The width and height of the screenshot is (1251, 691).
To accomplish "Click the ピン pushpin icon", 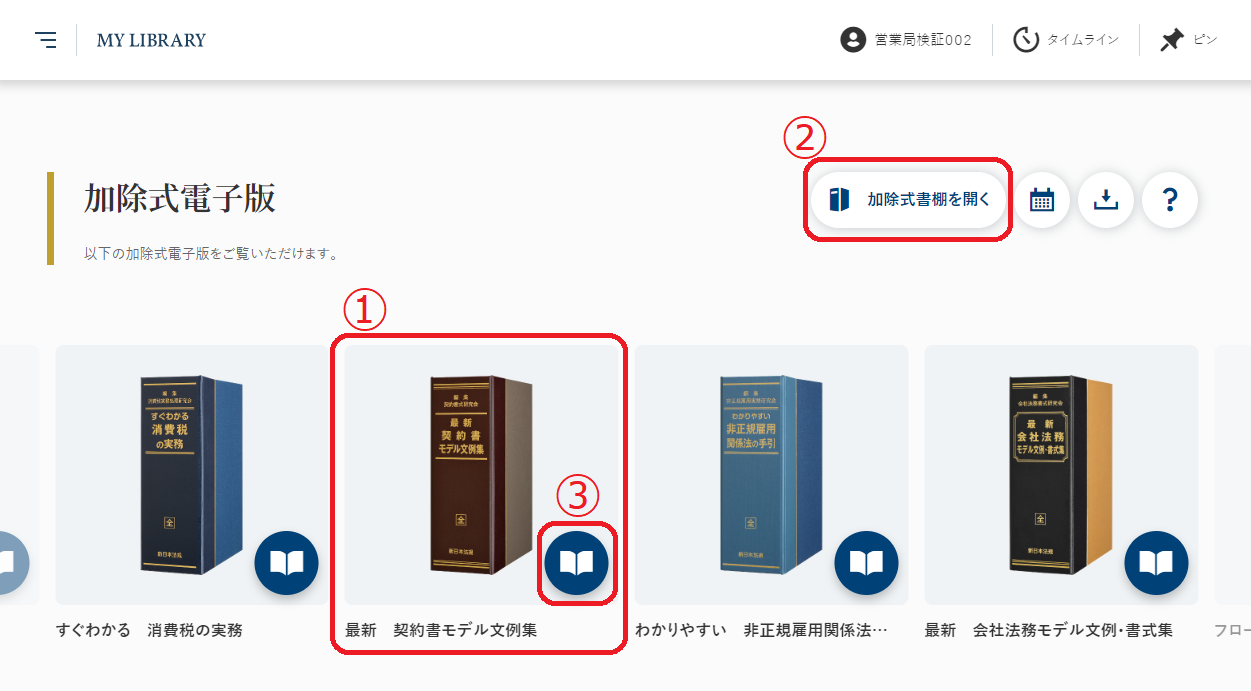I will pos(1172,40).
